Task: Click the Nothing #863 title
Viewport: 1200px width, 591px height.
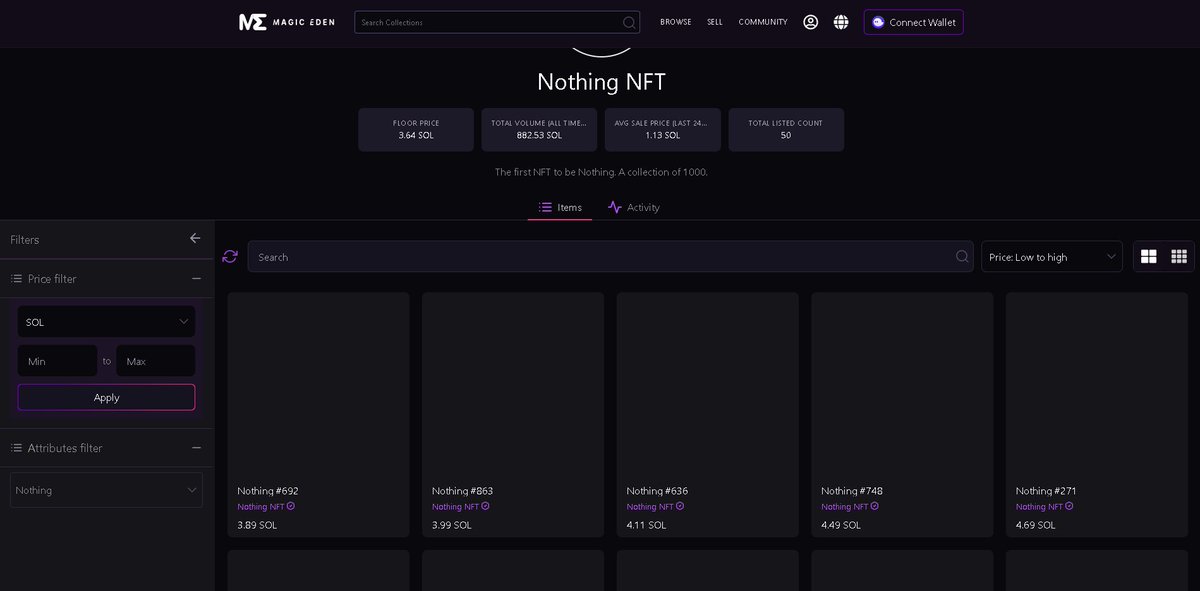Action: (462, 491)
